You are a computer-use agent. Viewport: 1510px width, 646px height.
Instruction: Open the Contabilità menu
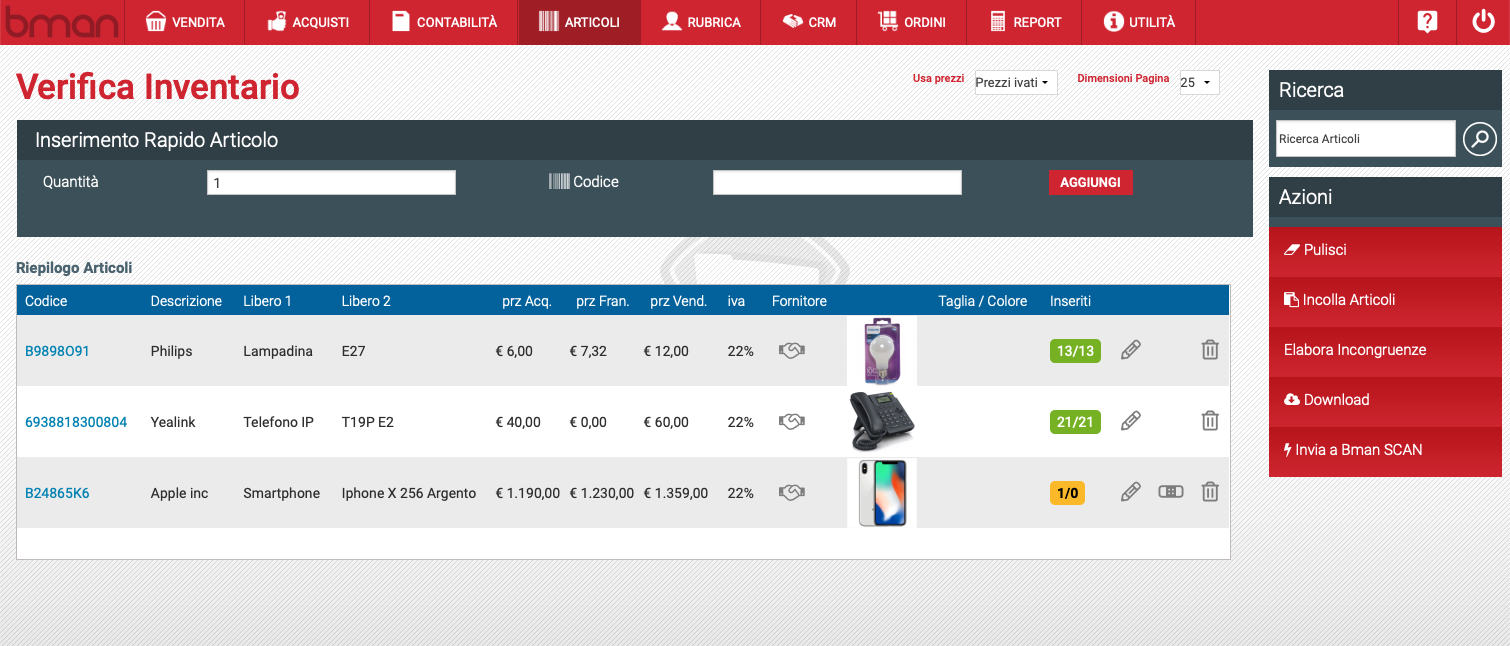(x=444, y=22)
